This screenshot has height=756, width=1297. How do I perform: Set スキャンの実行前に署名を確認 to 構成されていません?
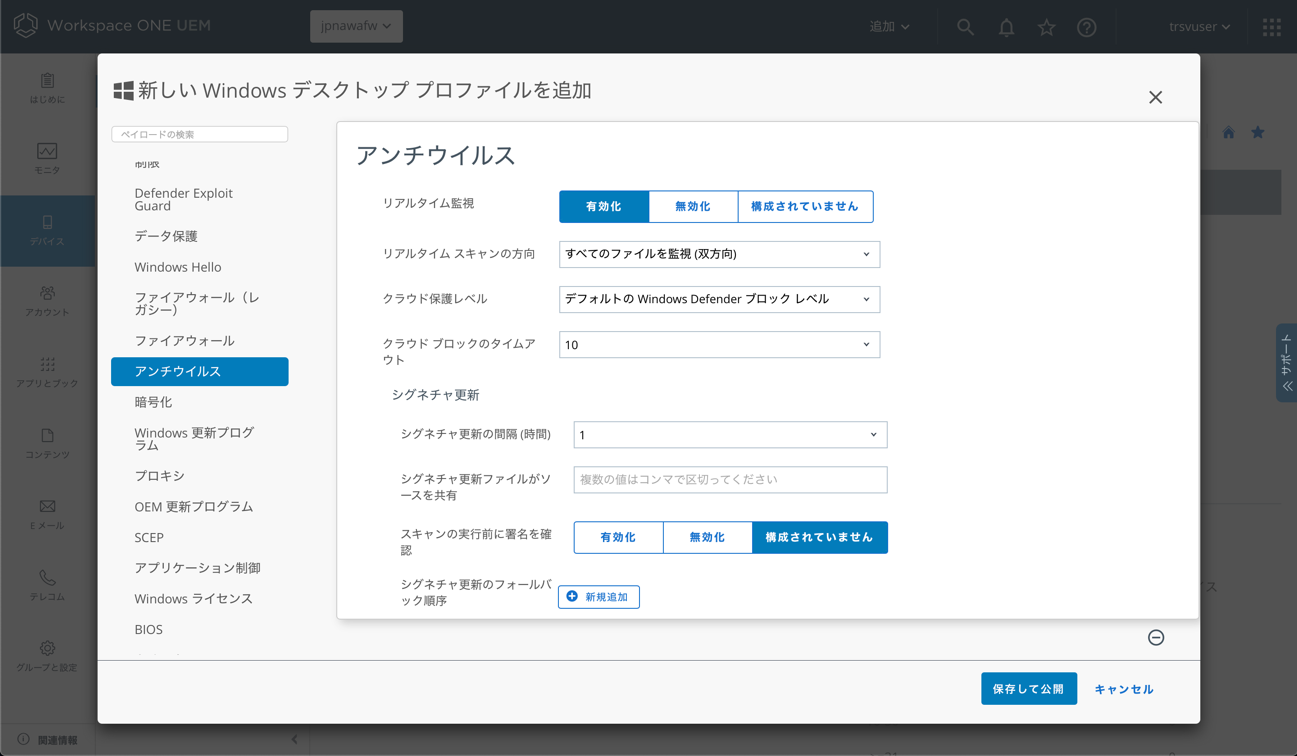[819, 537]
